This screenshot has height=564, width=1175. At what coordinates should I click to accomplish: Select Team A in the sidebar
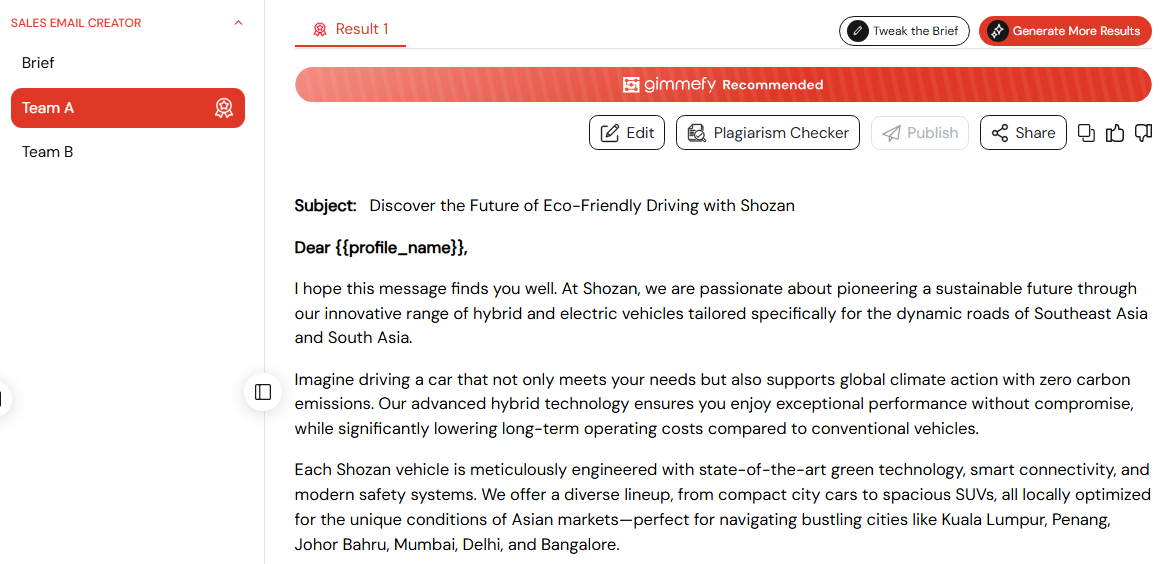coord(128,108)
